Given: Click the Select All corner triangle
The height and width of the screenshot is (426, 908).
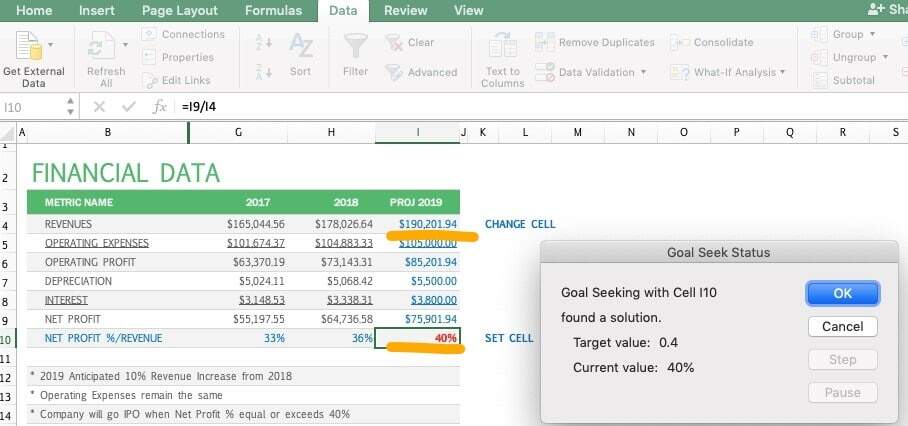Looking at the screenshot, I should [x=8, y=135].
